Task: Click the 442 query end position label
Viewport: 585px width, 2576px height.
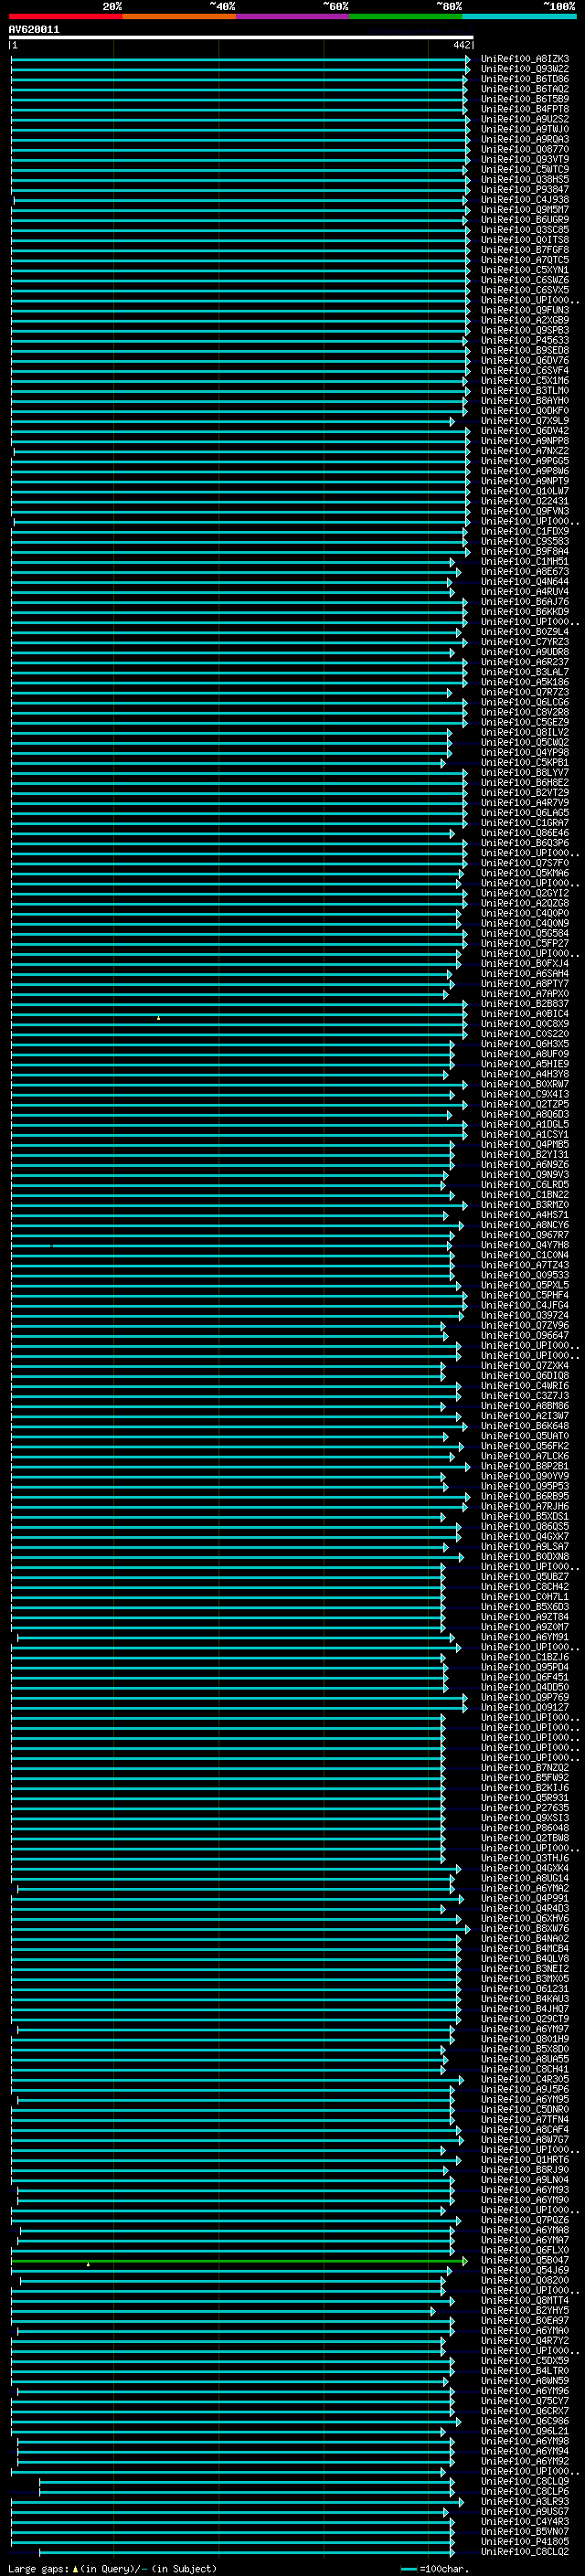Action: point(461,45)
